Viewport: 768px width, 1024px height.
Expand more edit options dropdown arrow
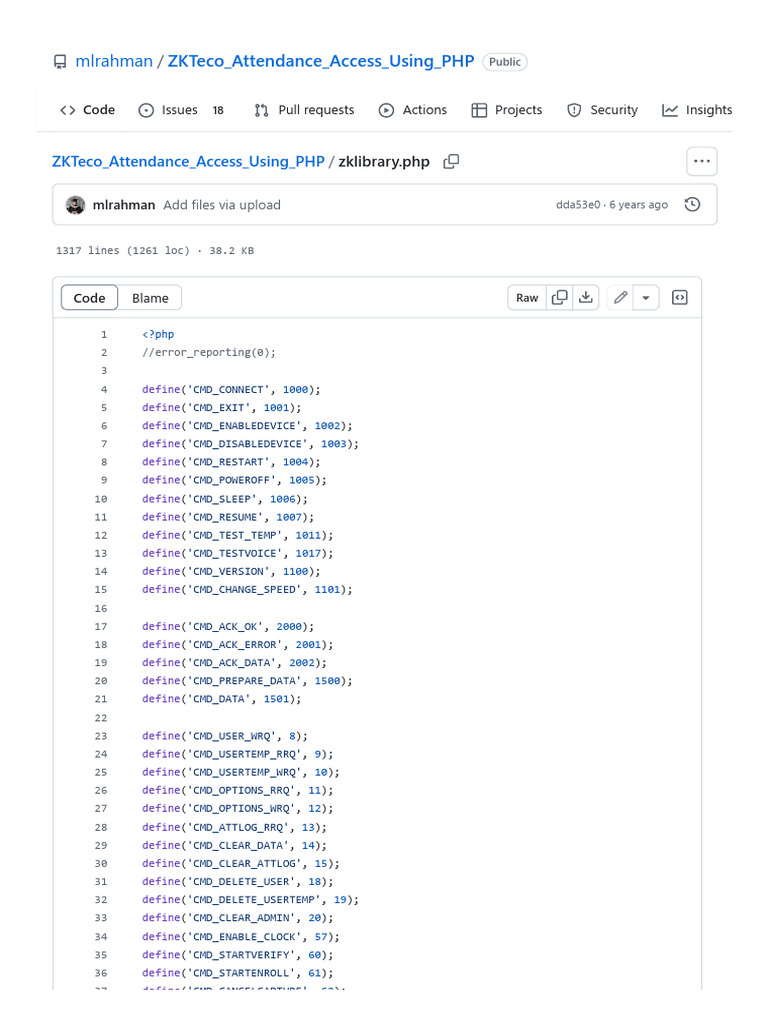(x=646, y=297)
